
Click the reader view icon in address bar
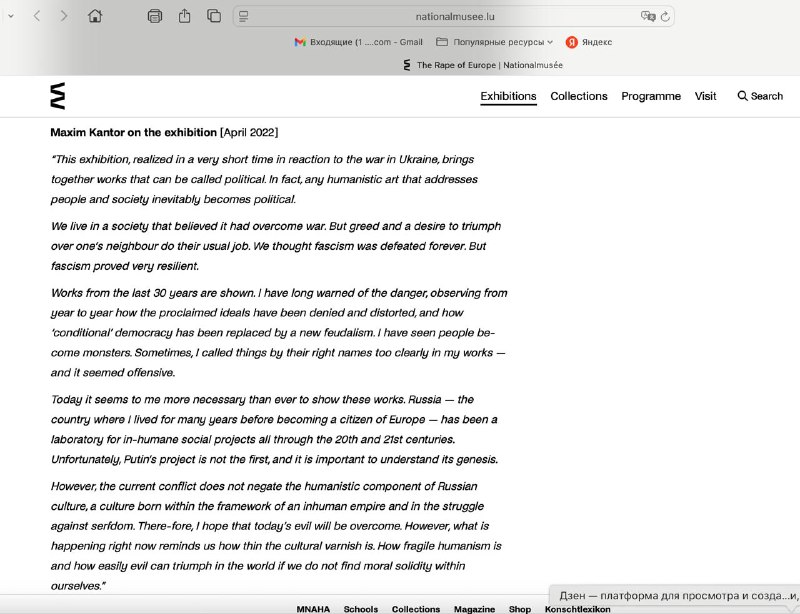point(243,16)
